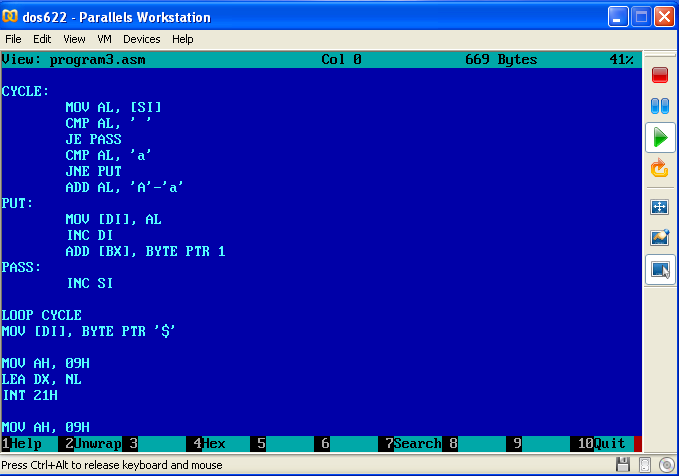
Task: Click the 'Press Ctrl+Alt to release' status text
Action: tap(112, 465)
